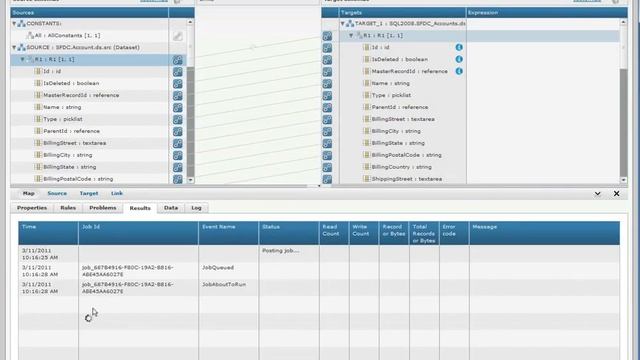The image size is (640, 360).
Task: Open the Data tab
Action: (171, 208)
